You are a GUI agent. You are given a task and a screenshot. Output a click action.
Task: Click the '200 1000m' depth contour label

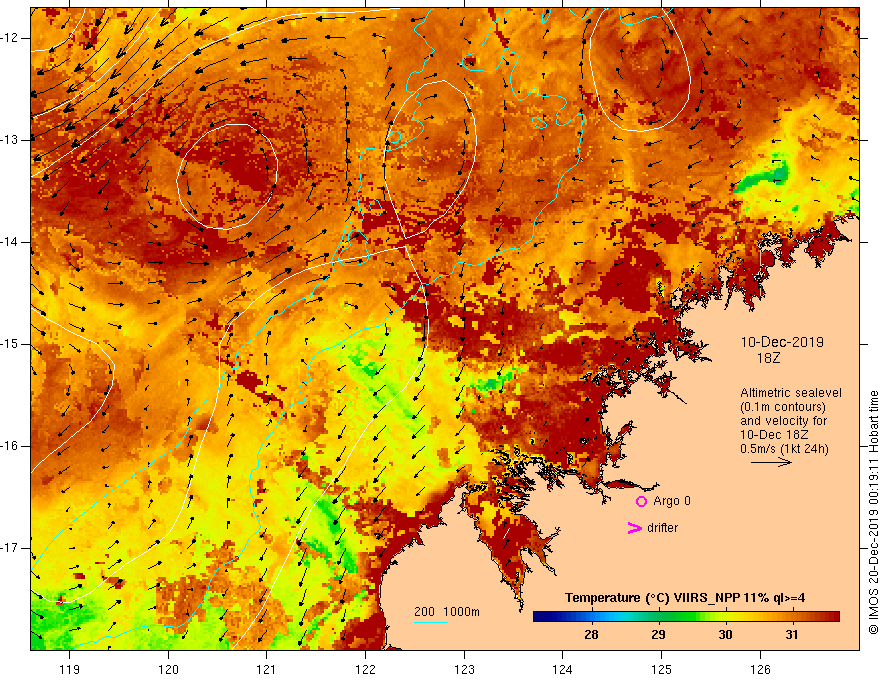pos(447,612)
